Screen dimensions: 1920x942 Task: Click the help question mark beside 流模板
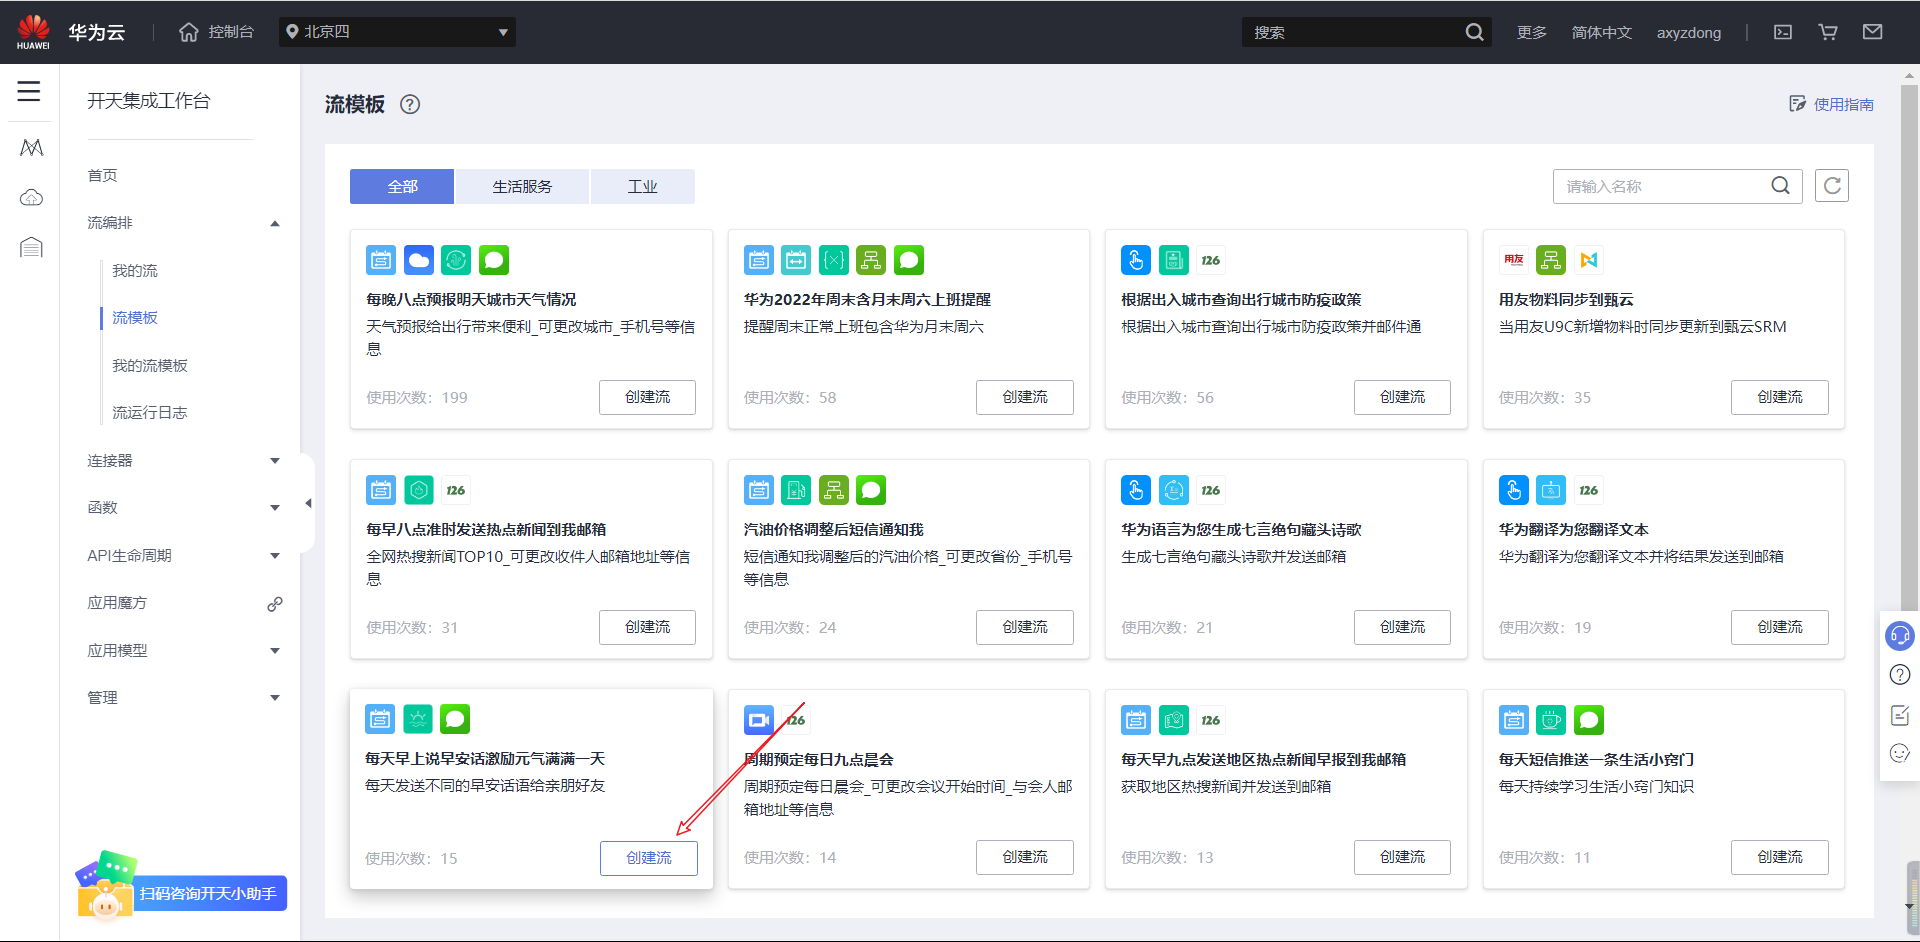point(410,104)
